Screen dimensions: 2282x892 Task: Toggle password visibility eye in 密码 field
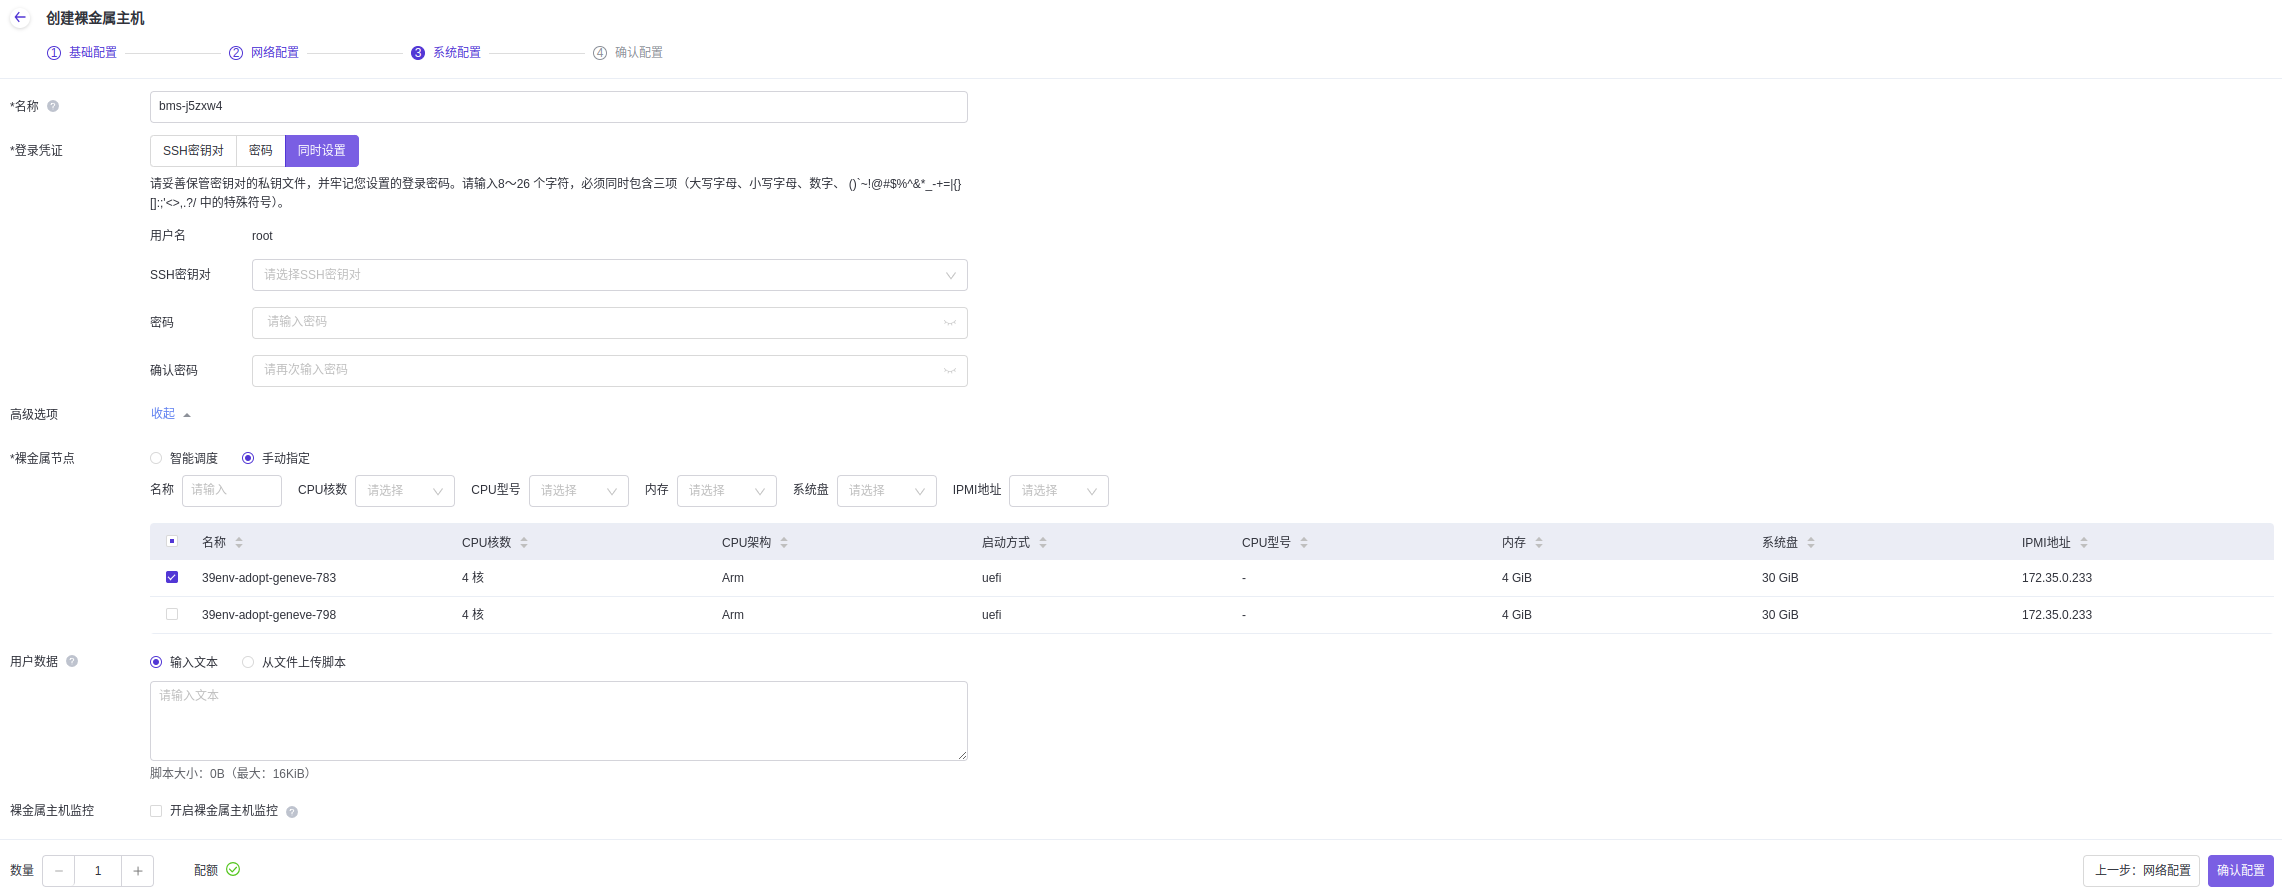(x=949, y=323)
